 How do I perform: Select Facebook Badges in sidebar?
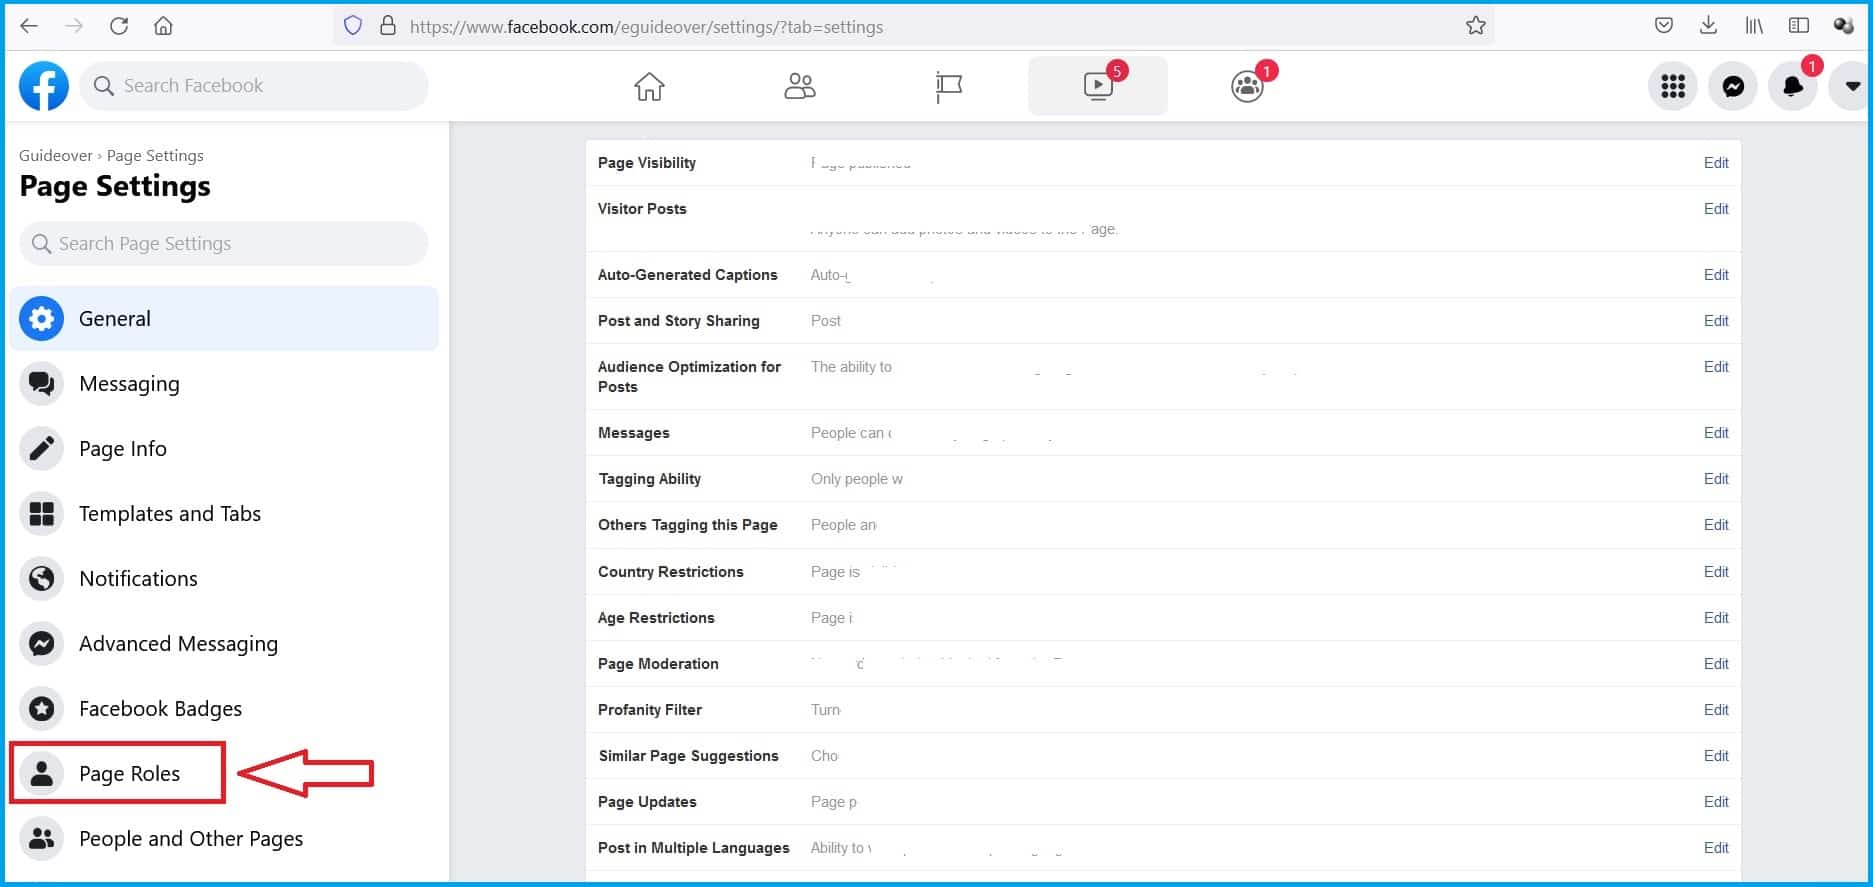(224, 708)
